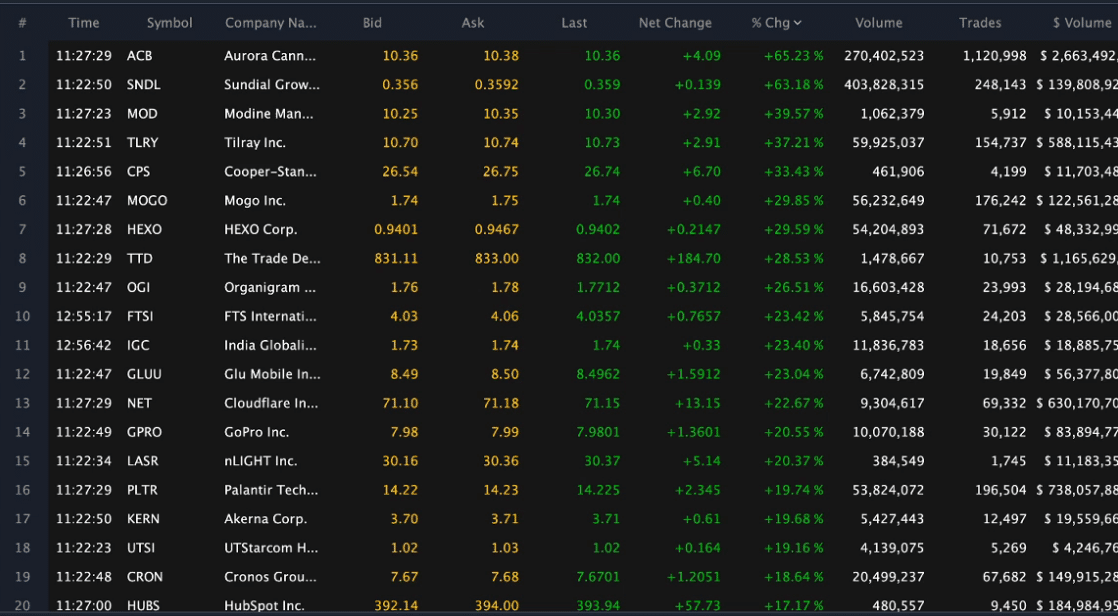Click the Cronos Grou... company name
Screen dimensions: 1118x616
coord(271,578)
